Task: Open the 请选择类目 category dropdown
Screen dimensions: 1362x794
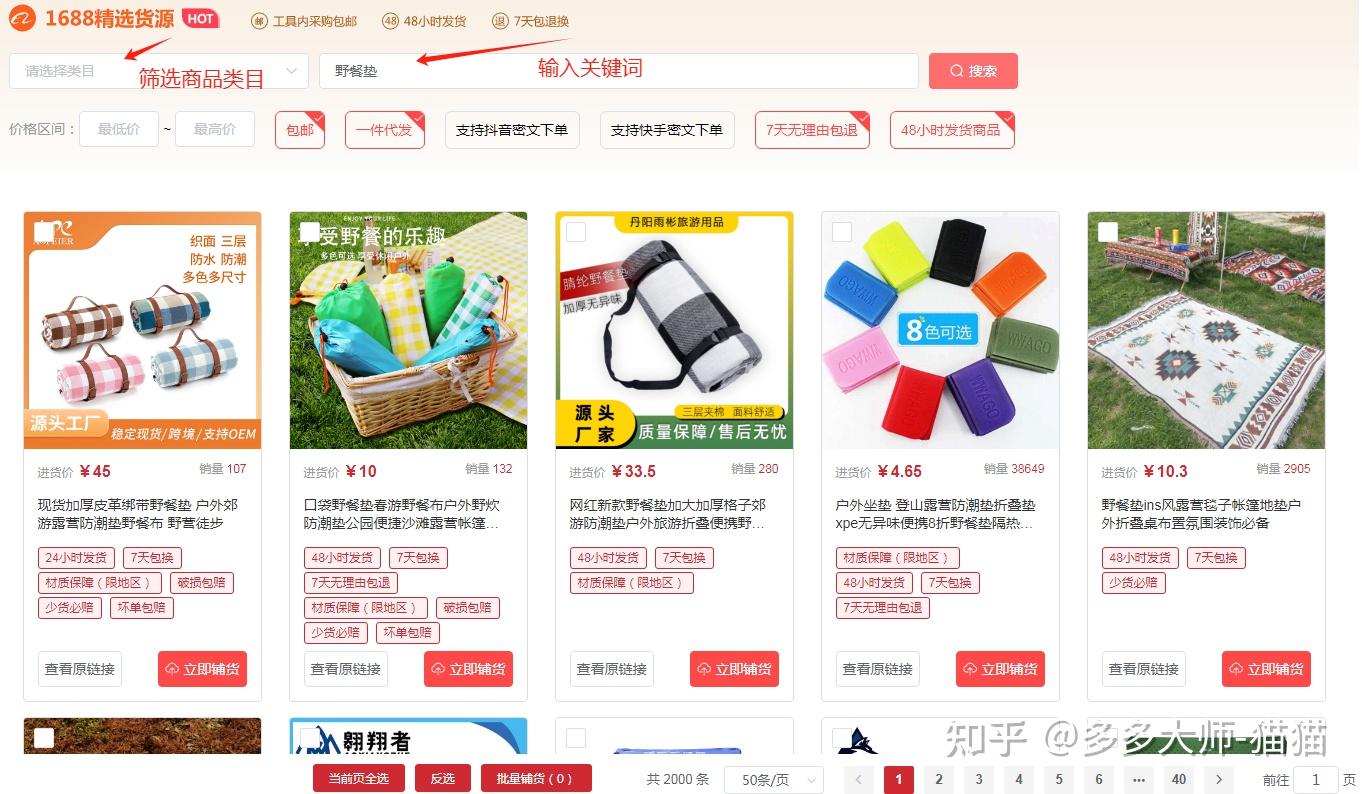Action: pos(159,71)
